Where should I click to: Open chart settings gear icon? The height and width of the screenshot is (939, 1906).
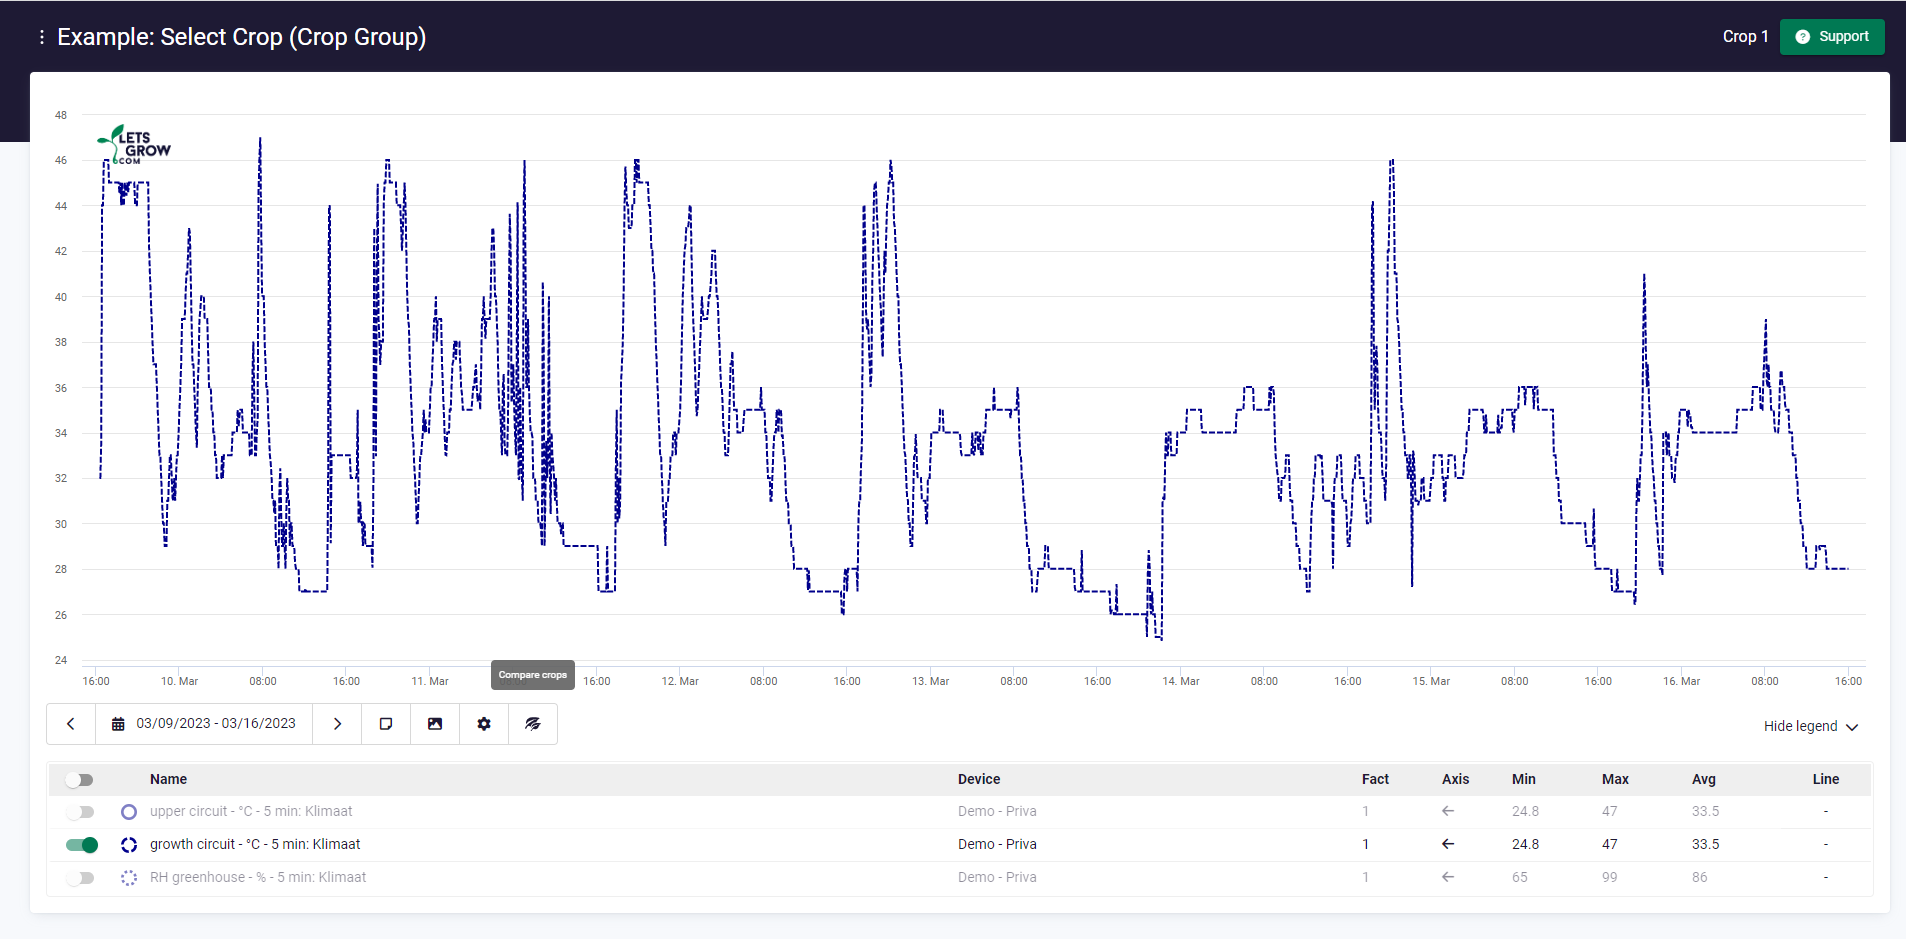484,724
